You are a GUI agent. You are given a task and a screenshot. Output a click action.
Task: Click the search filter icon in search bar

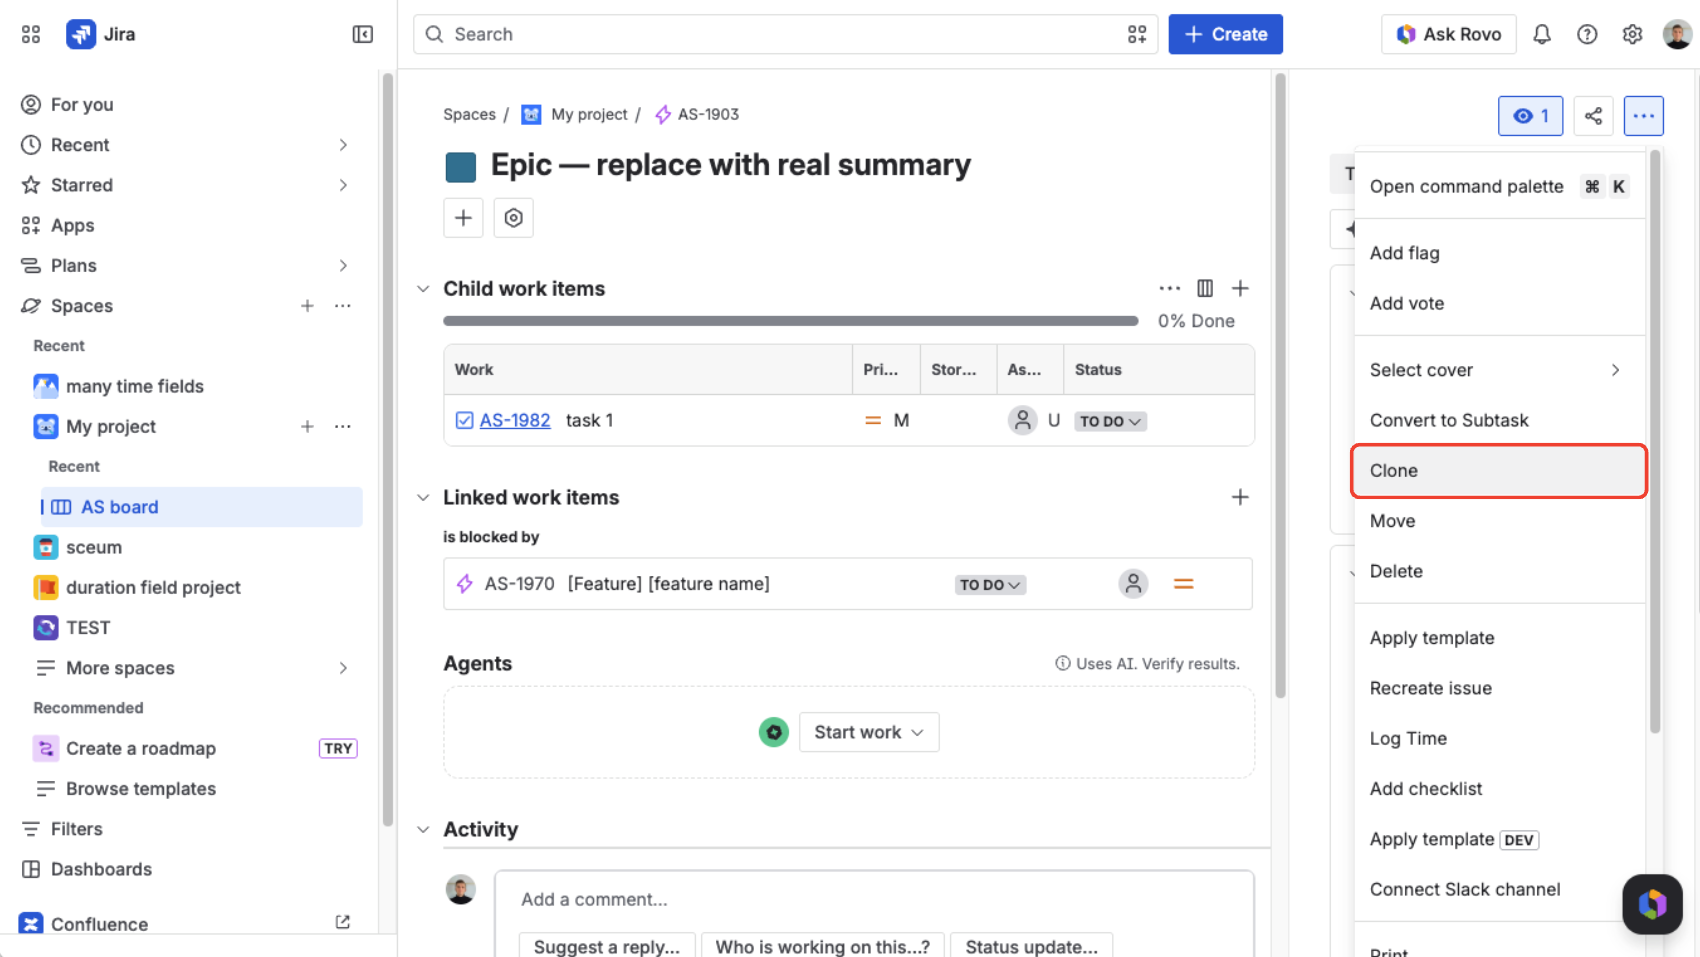pos(1137,34)
